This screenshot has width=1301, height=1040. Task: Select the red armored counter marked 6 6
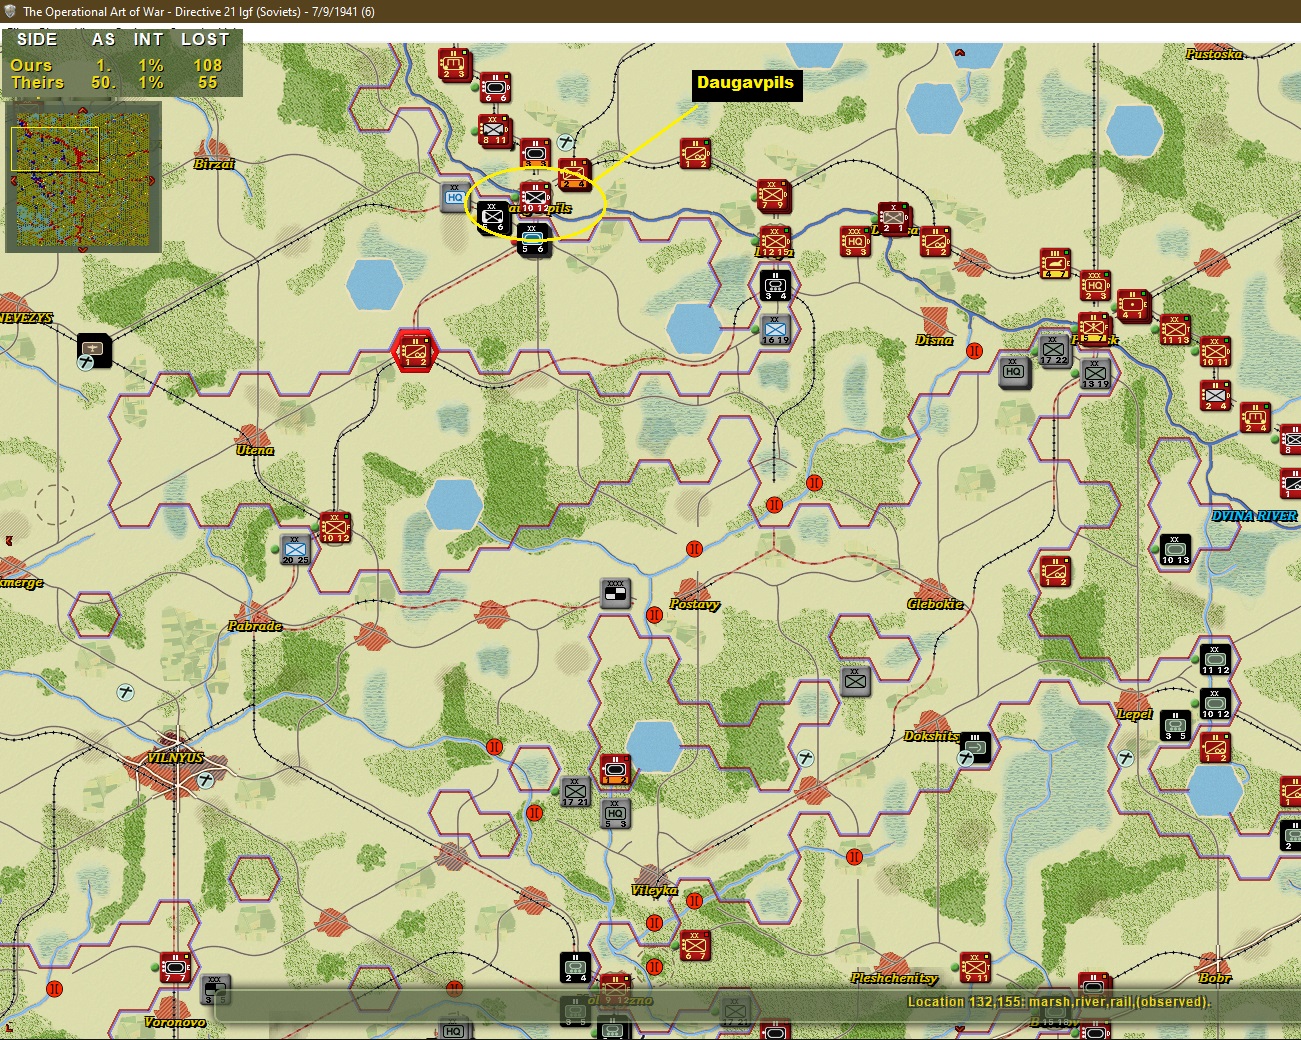tap(496, 89)
